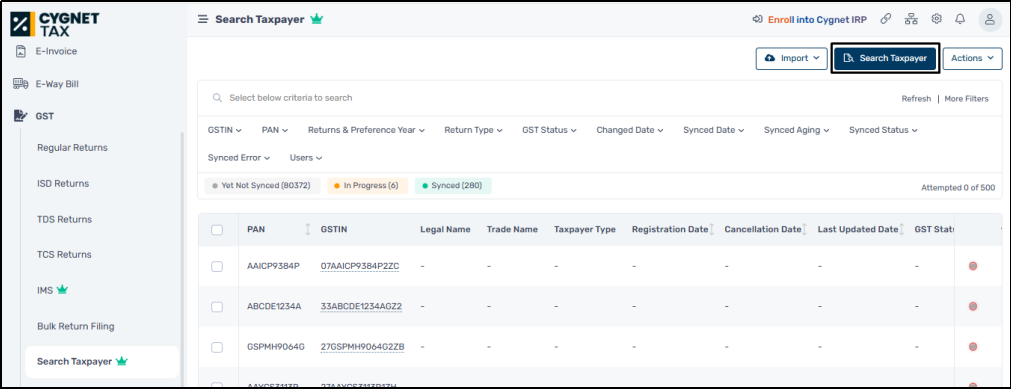Expand the GST Status filter dropdown

[549, 130]
